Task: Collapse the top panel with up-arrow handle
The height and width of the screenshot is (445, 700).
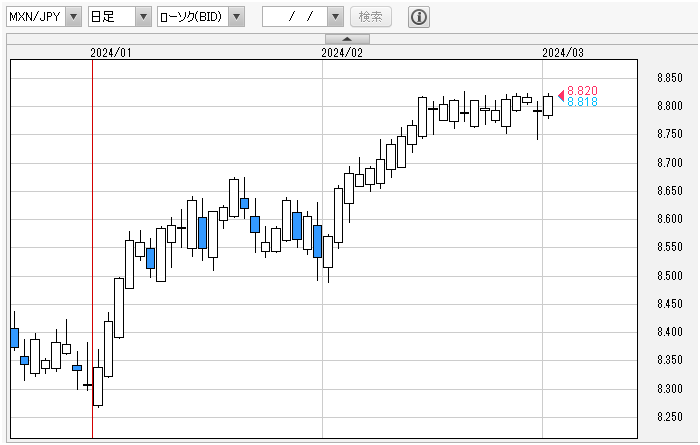Action: [x=347, y=39]
